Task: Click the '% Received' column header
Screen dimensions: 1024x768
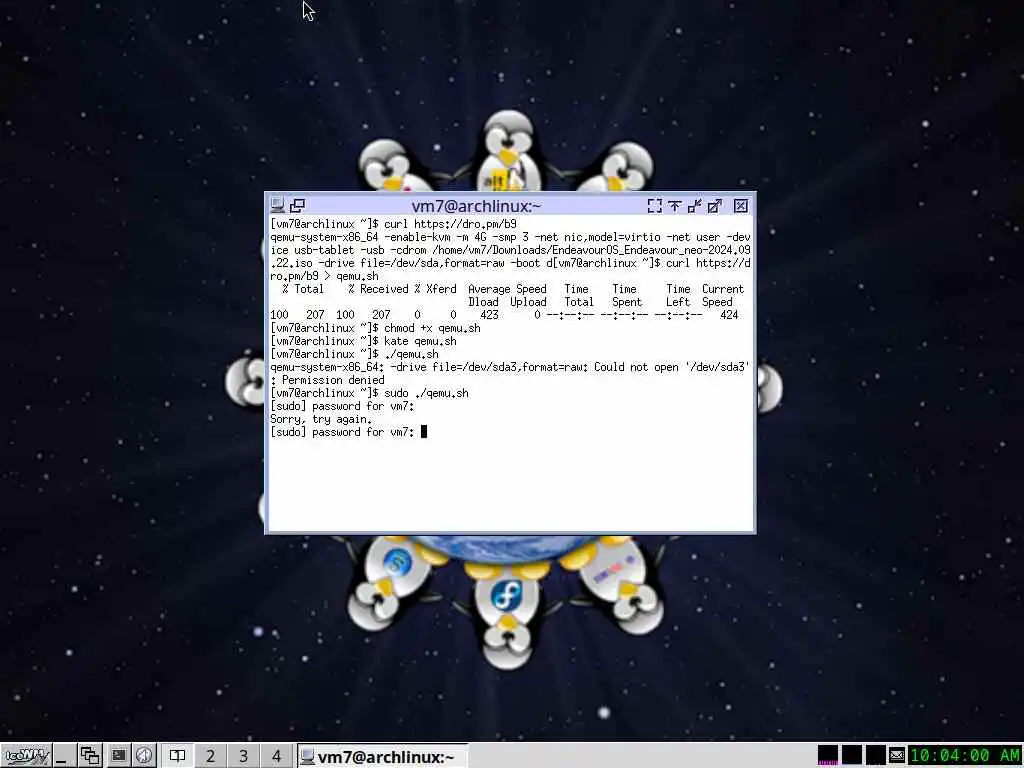Action: (x=378, y=289)
